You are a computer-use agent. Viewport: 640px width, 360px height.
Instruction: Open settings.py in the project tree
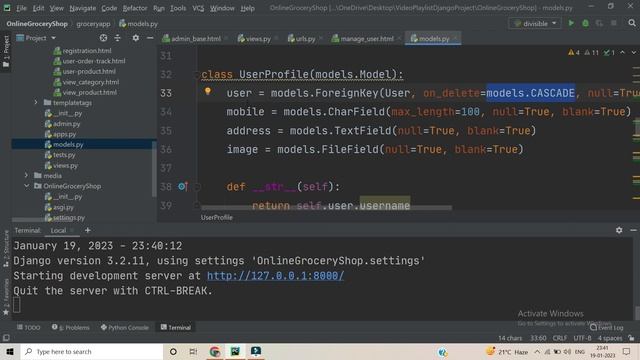point(69,218)
